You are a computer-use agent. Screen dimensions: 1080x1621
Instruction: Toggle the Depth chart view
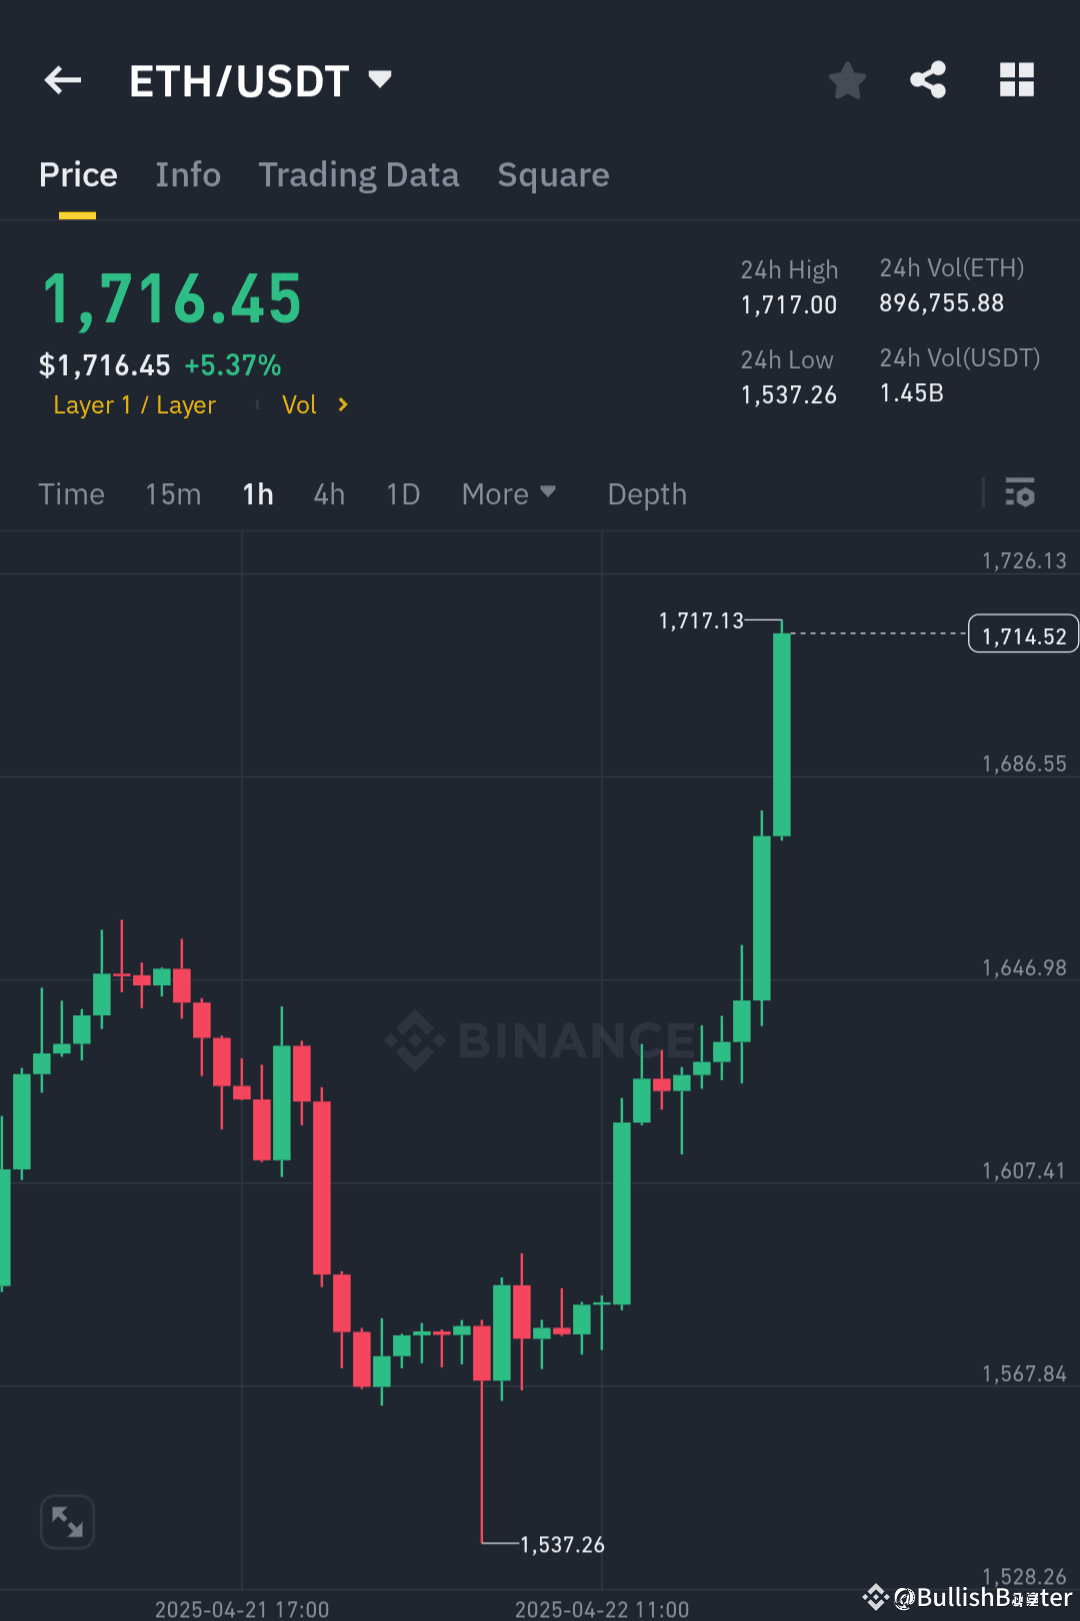(x=646, y=493)
